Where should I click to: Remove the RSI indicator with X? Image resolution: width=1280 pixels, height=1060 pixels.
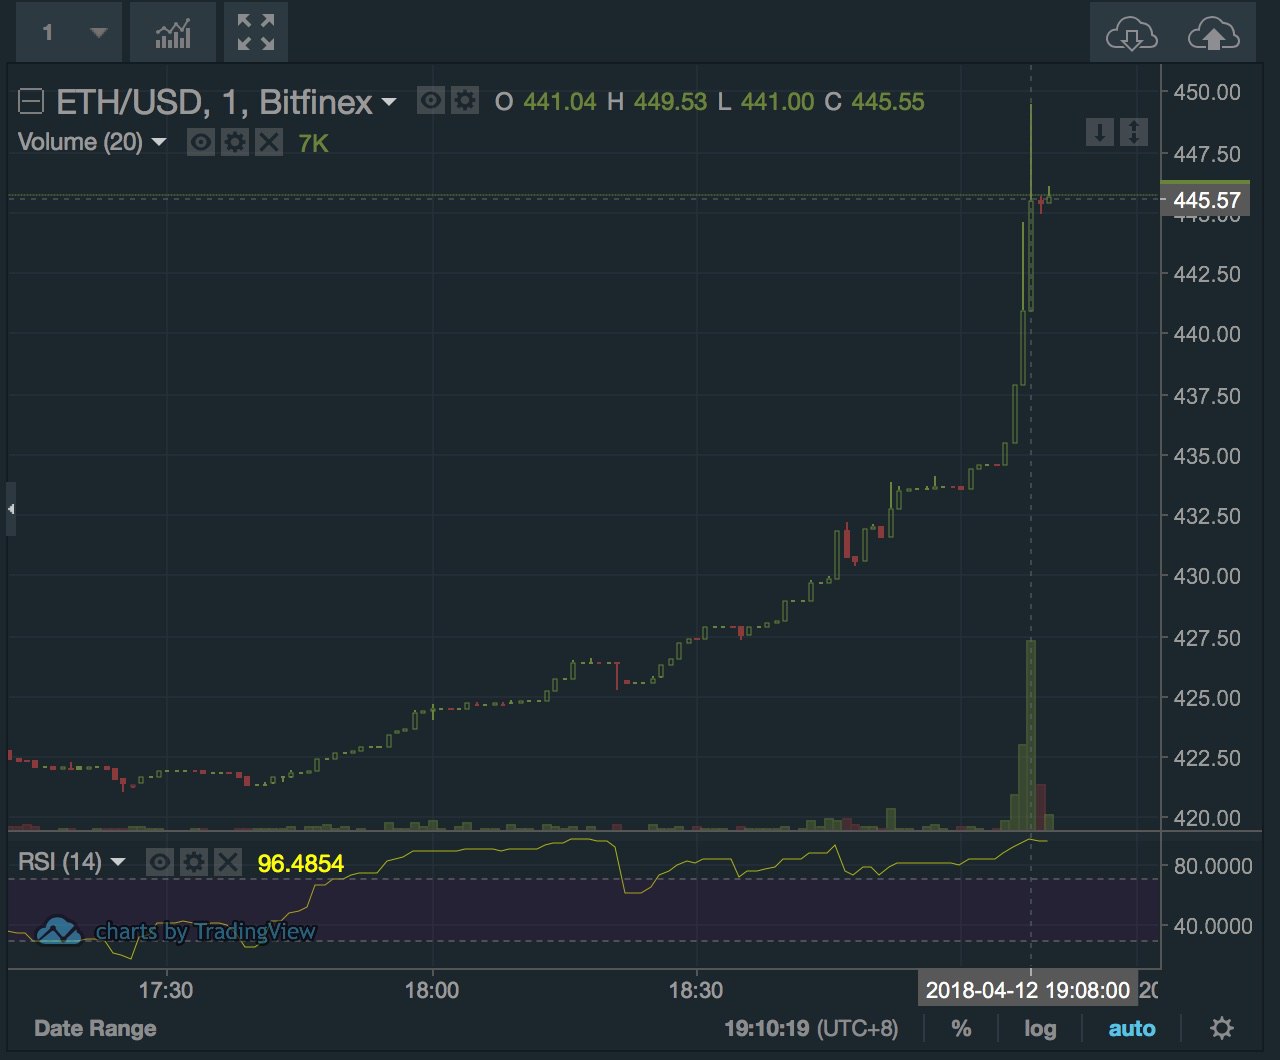pyautogui.click(x=228, y=862)
